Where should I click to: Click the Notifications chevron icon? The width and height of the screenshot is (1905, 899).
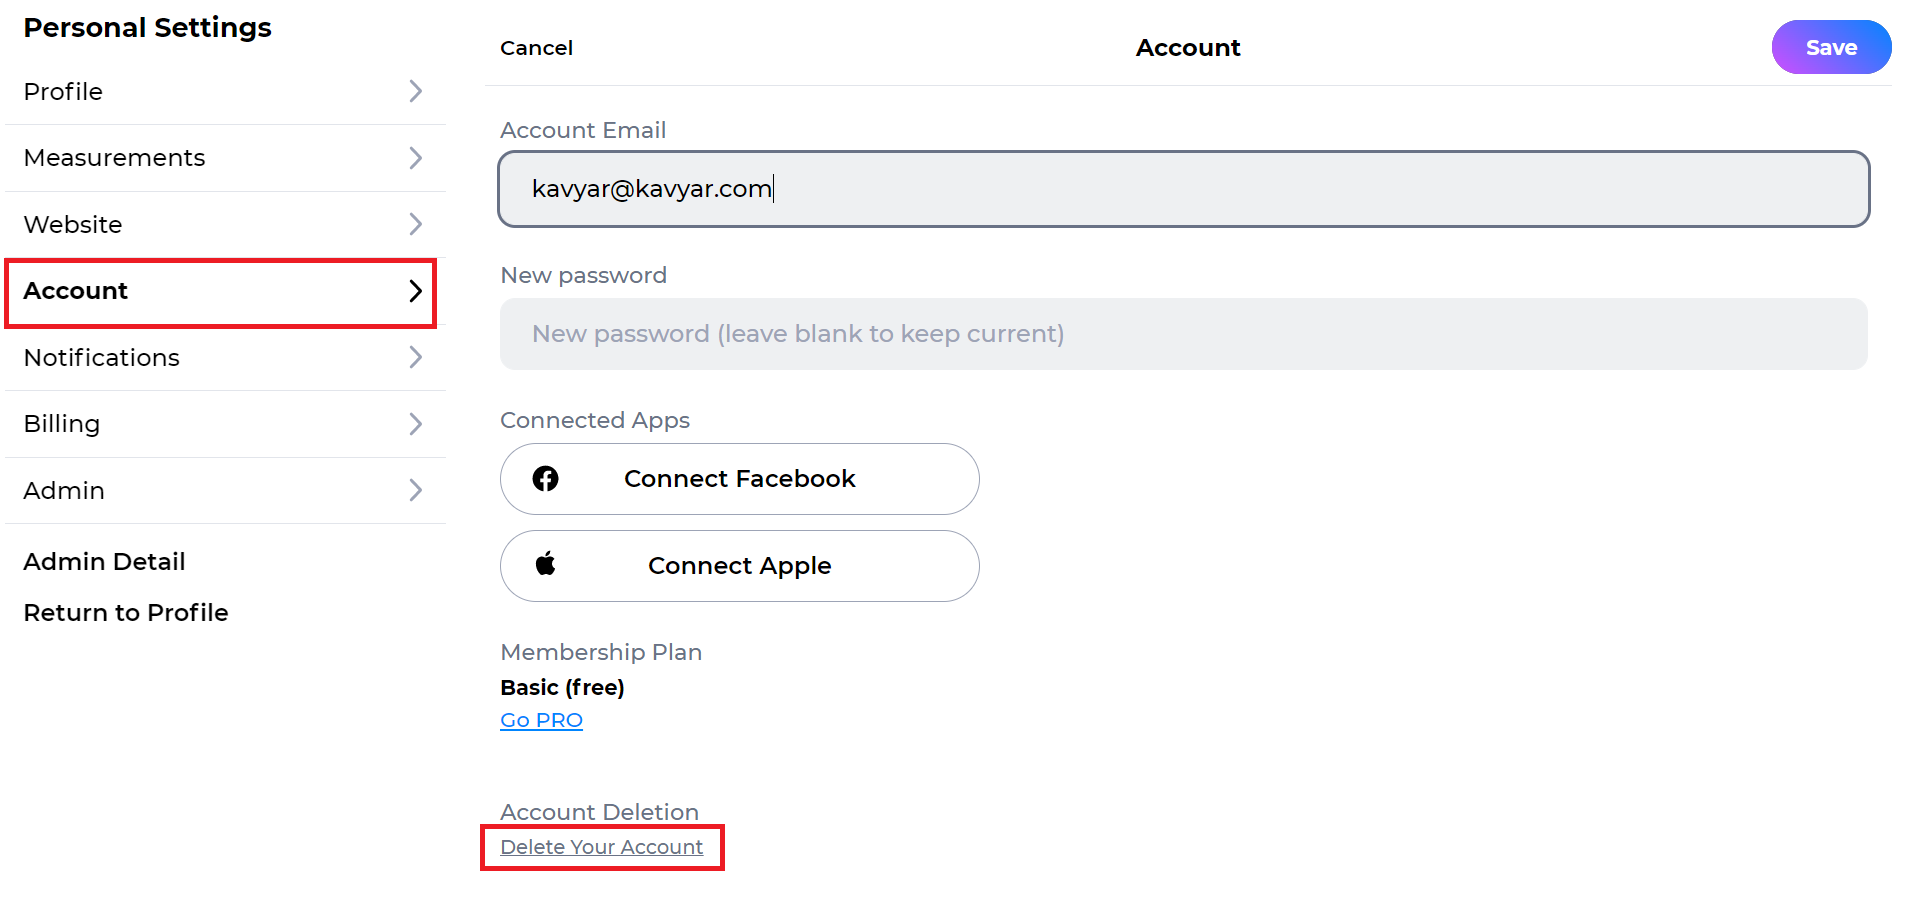pos(416,357)
